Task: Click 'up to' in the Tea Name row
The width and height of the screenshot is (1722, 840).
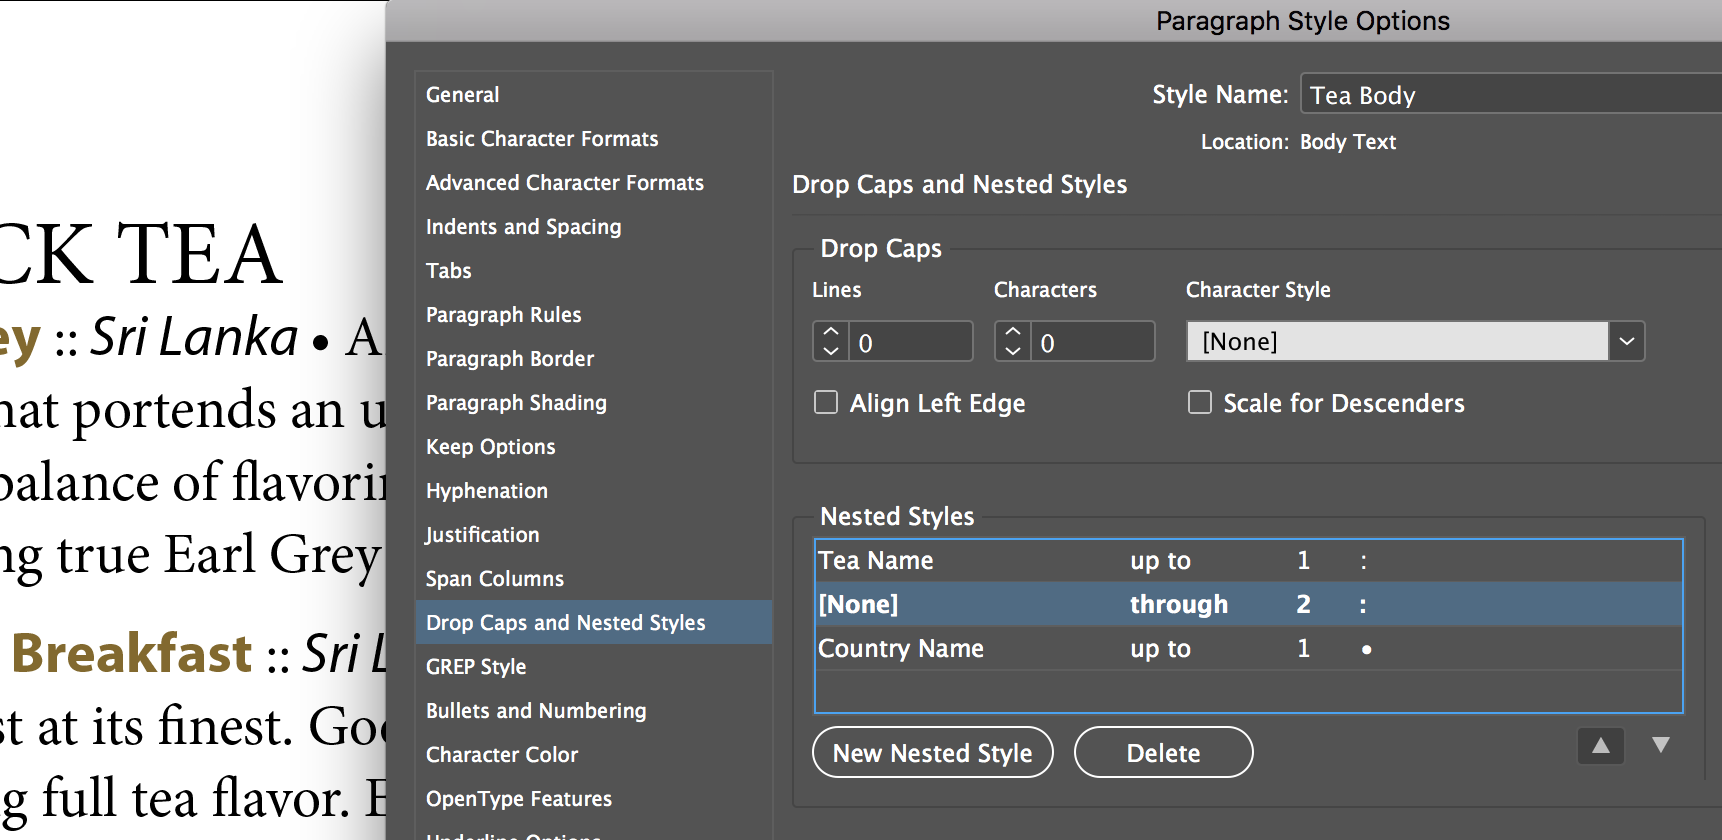Action: point(1160,561)
